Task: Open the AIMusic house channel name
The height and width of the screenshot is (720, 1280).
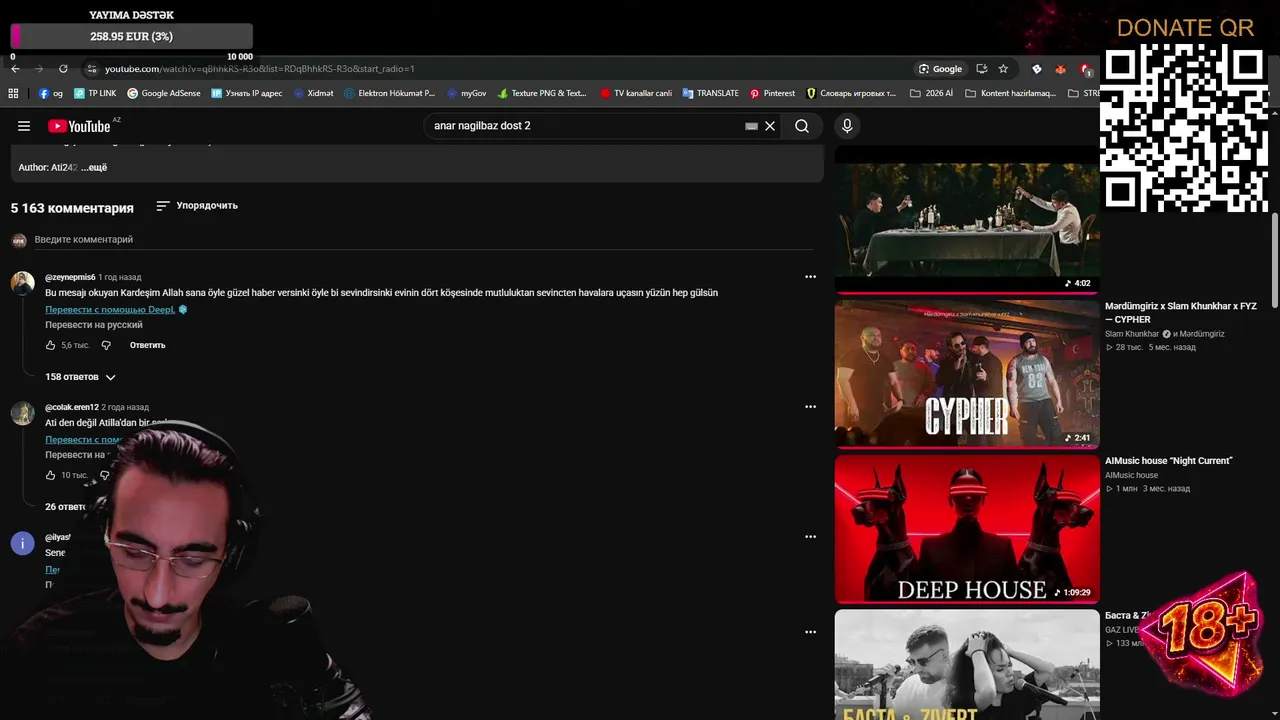Action: point(1131,475)
